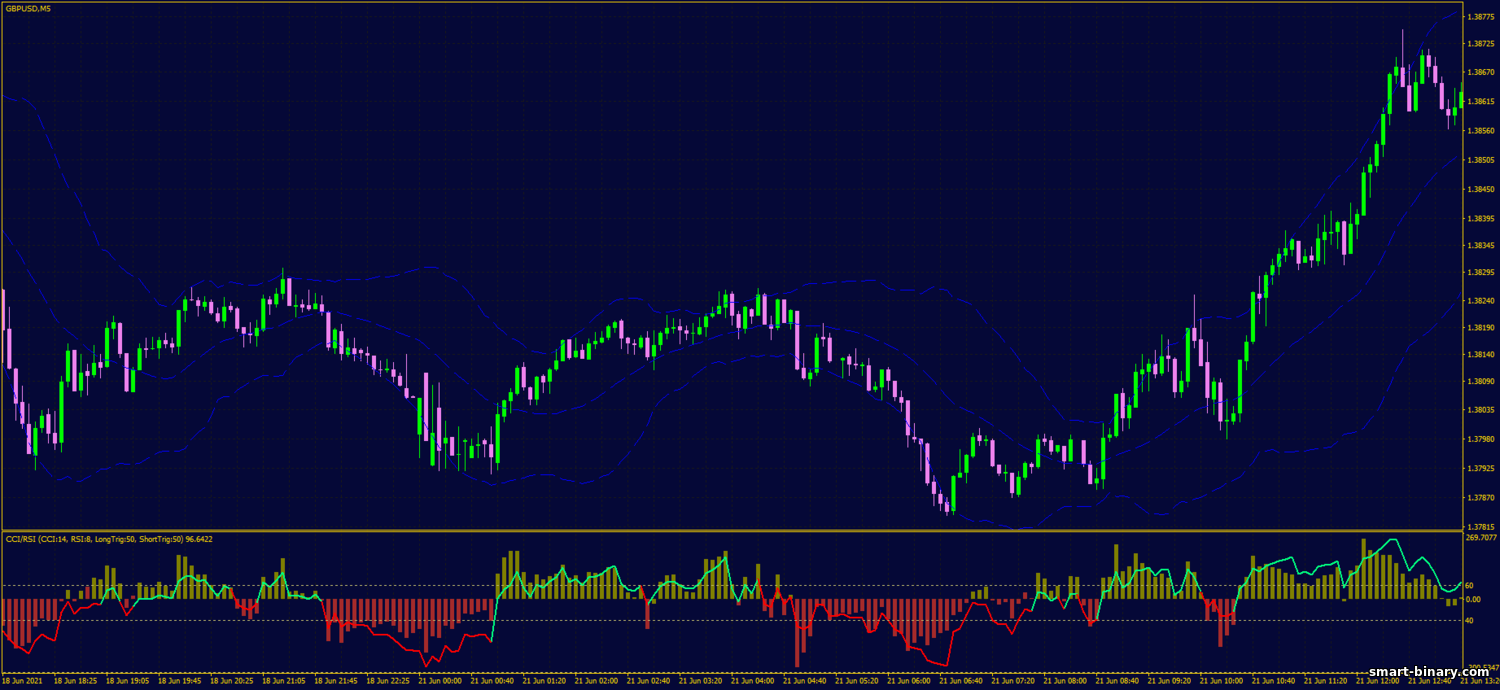Viewport: 1500px width, 690px height.
Task: Click the 1.37925 price label
Action: pos(1480,468)
